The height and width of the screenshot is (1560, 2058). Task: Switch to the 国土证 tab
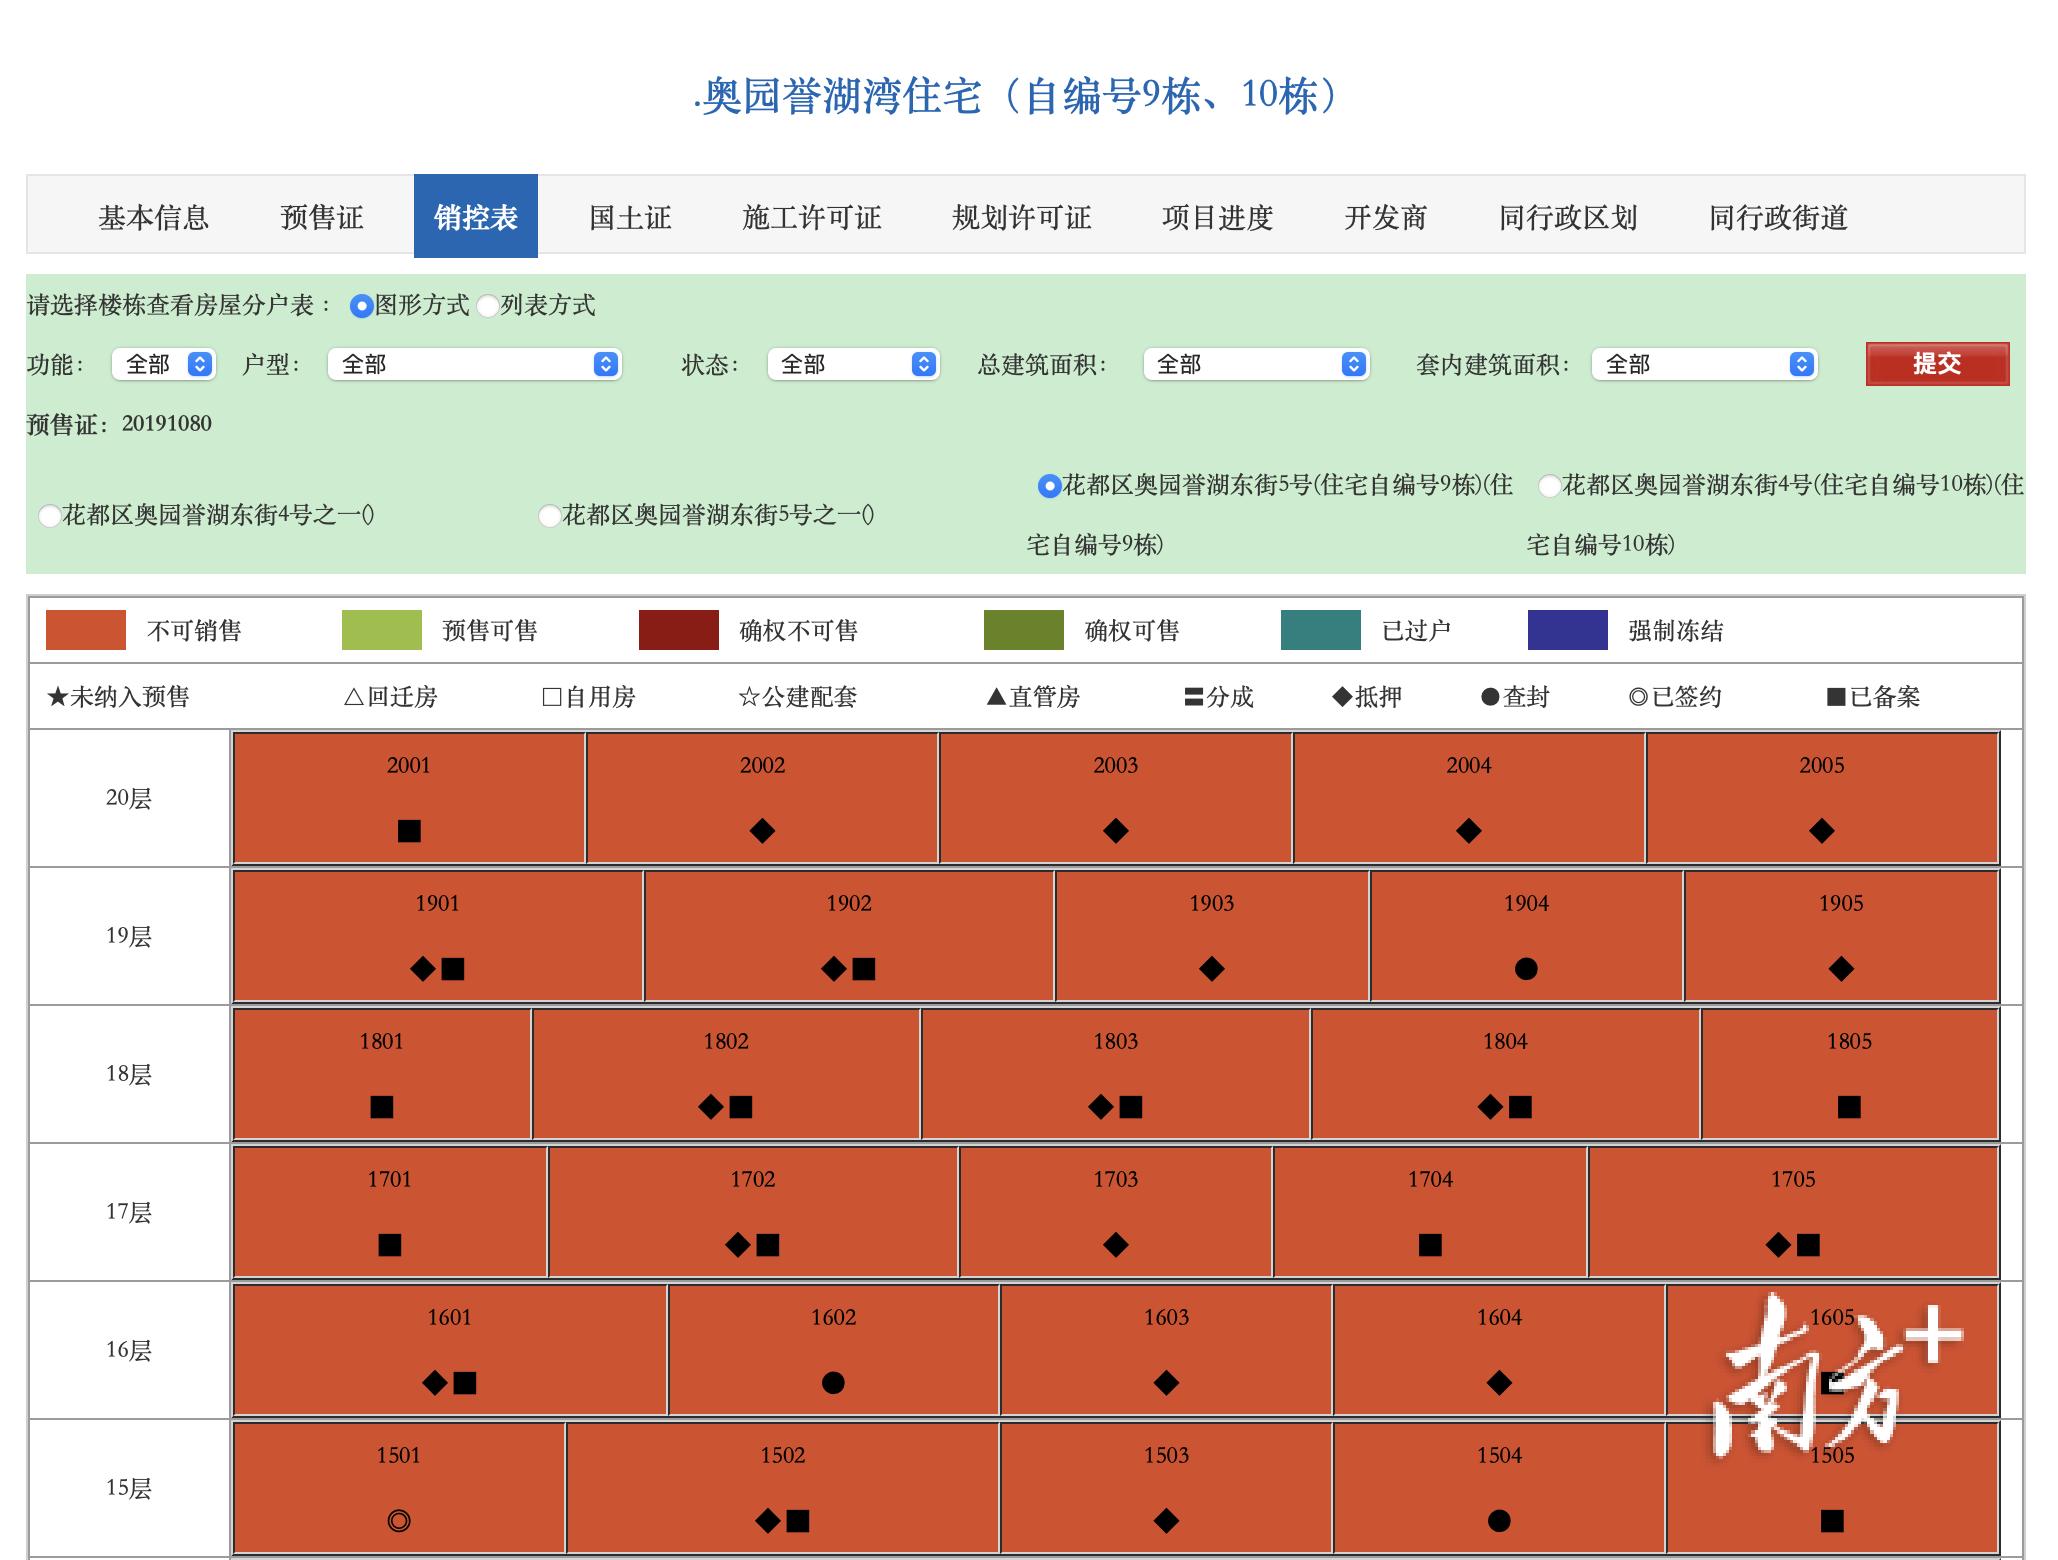coord(630,217)
